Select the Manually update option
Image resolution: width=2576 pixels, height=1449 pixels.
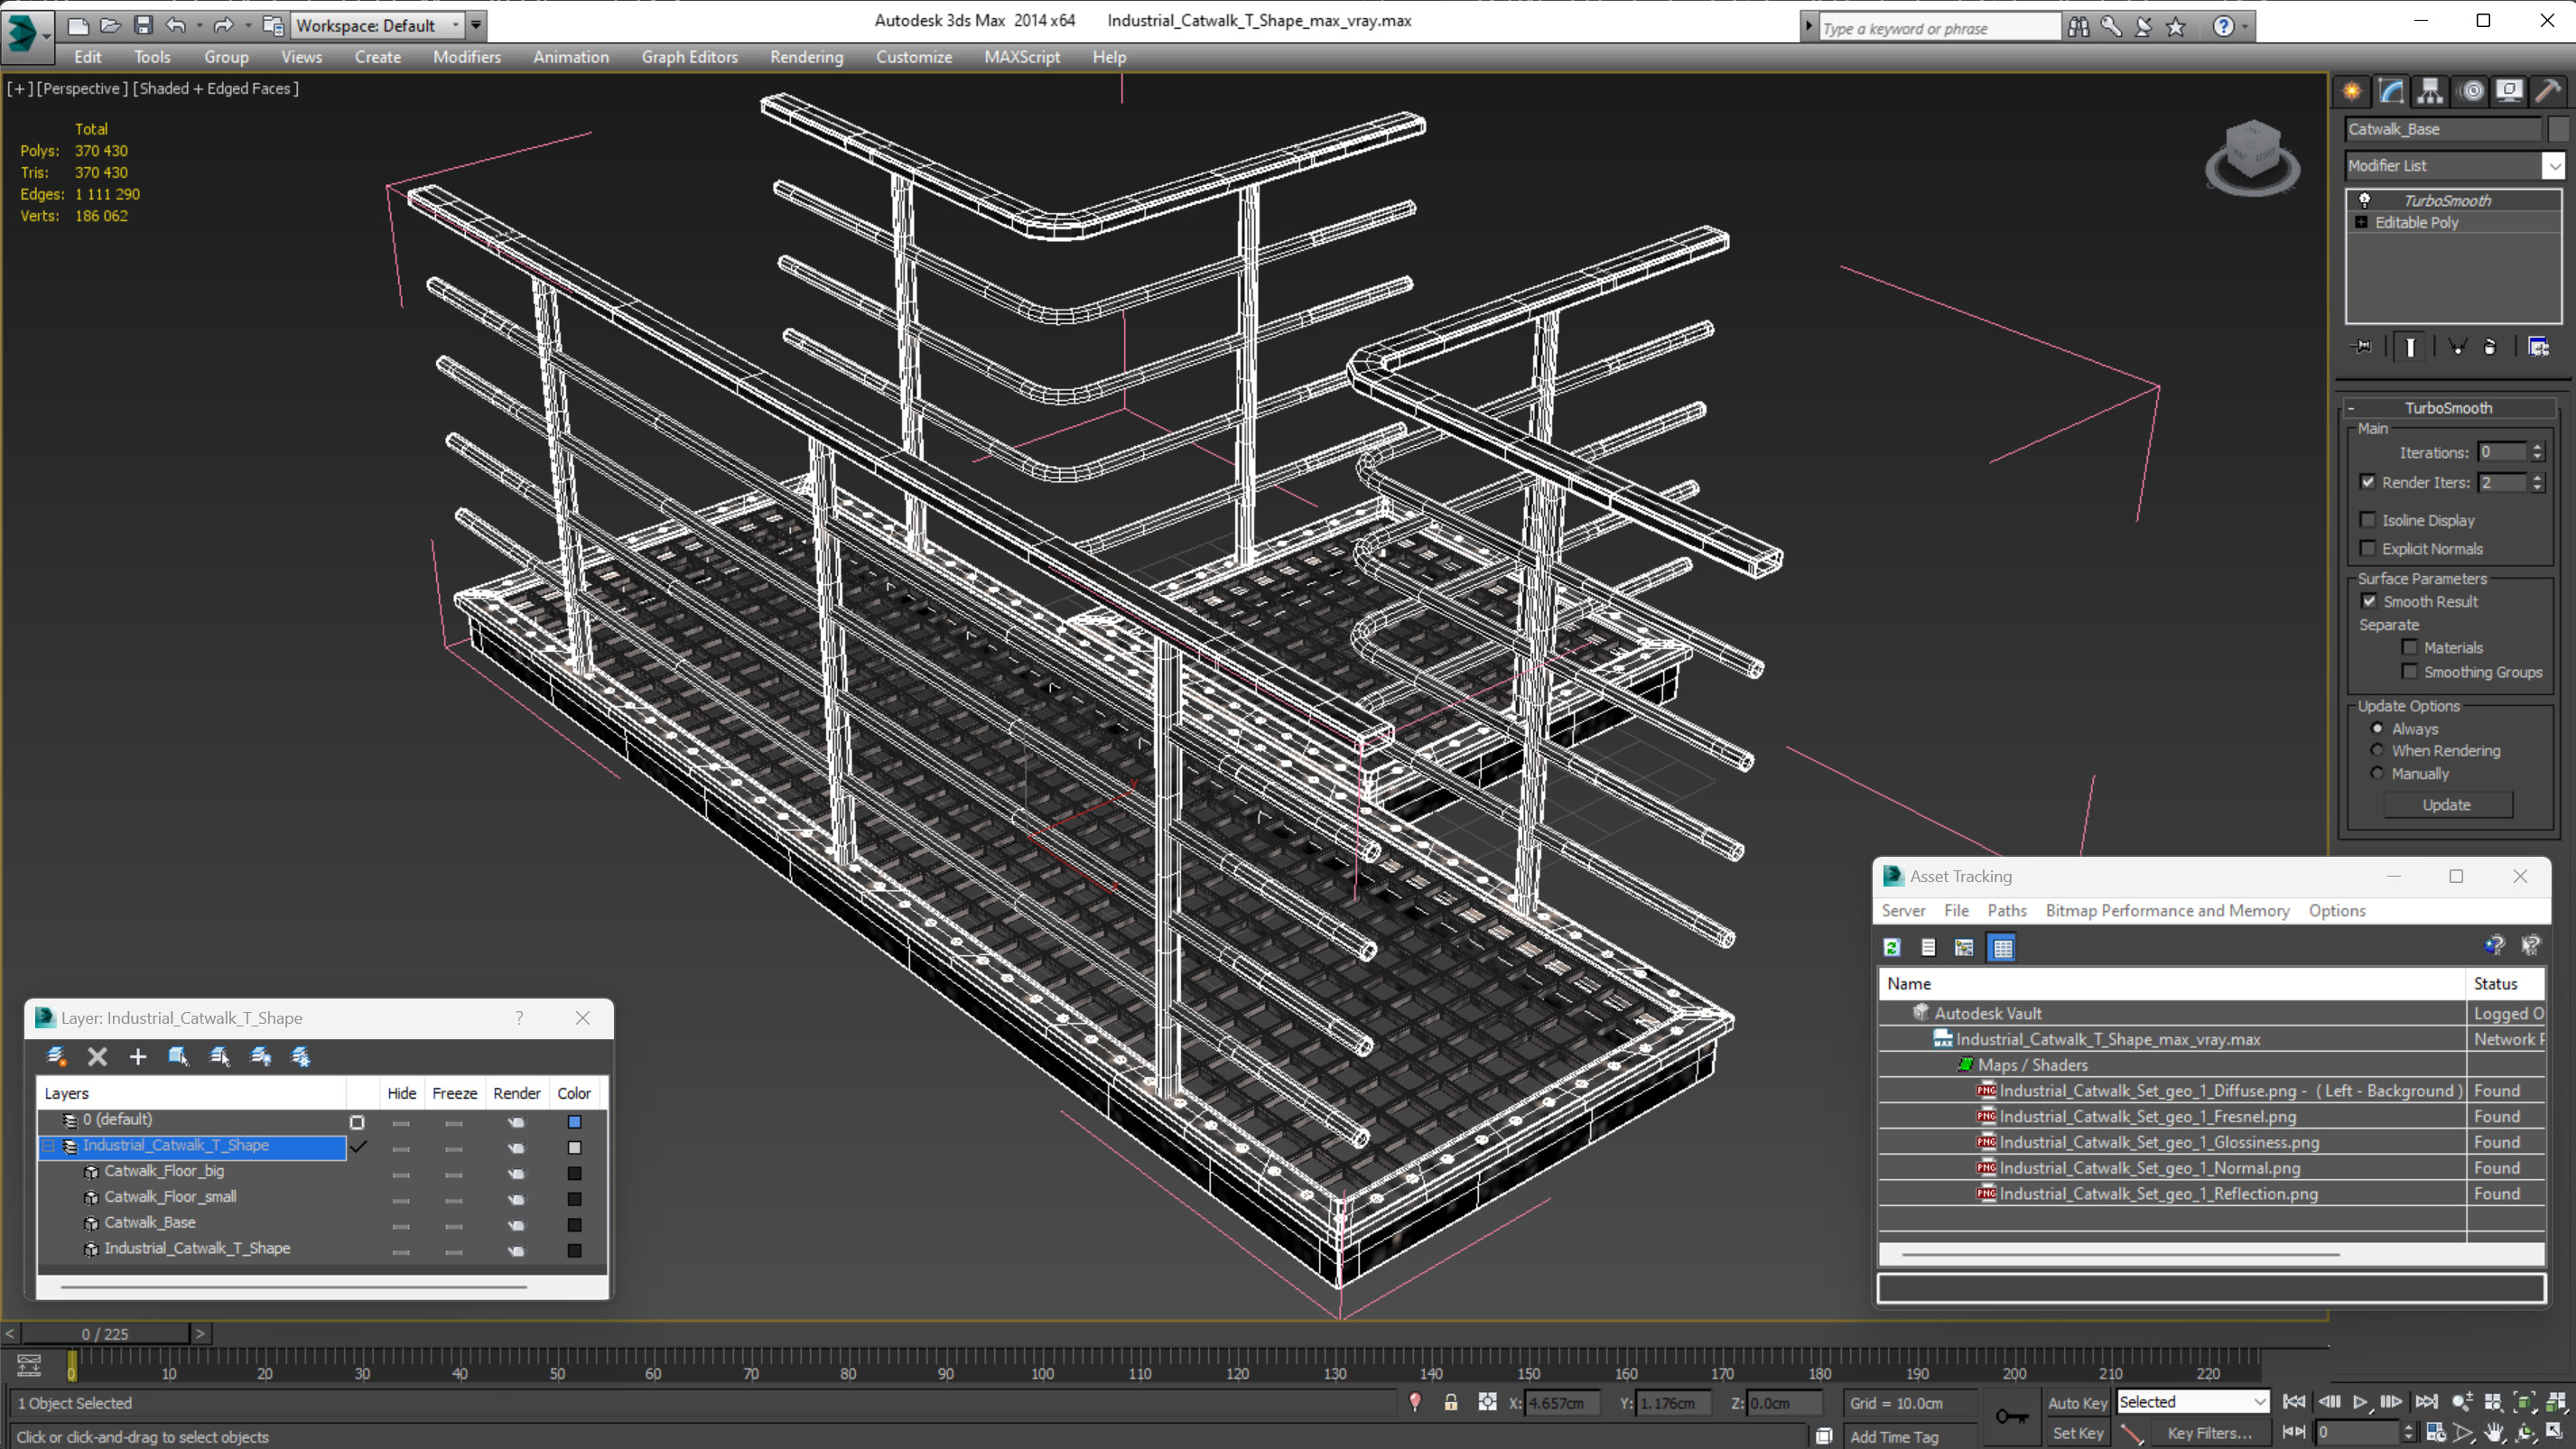2377,773
